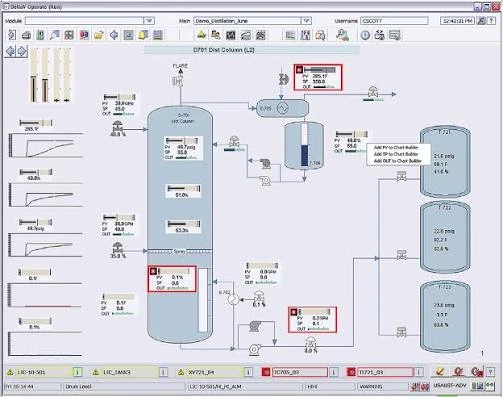
Task: Select Add PV to Chart Builder
Action: pyautogui.click(x=396, y=147)
